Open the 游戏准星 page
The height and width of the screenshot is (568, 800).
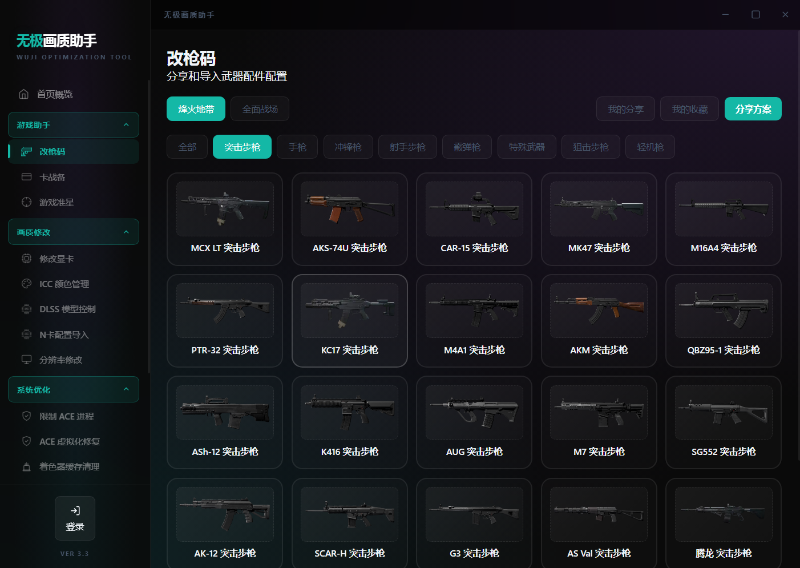click(x=73, y=202)
